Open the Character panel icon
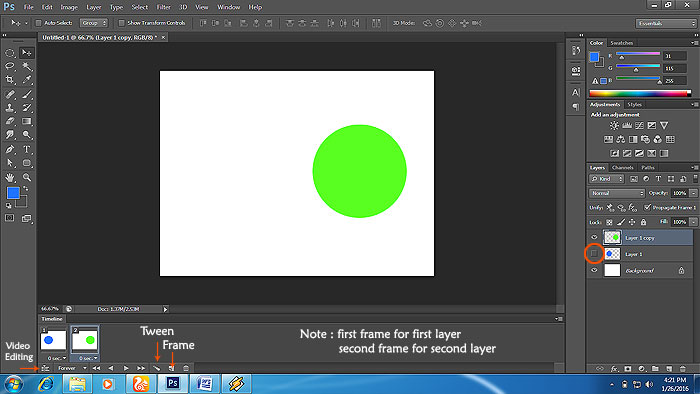The height and width of the screenshot is (394, 700). click(x=576, y=92)
